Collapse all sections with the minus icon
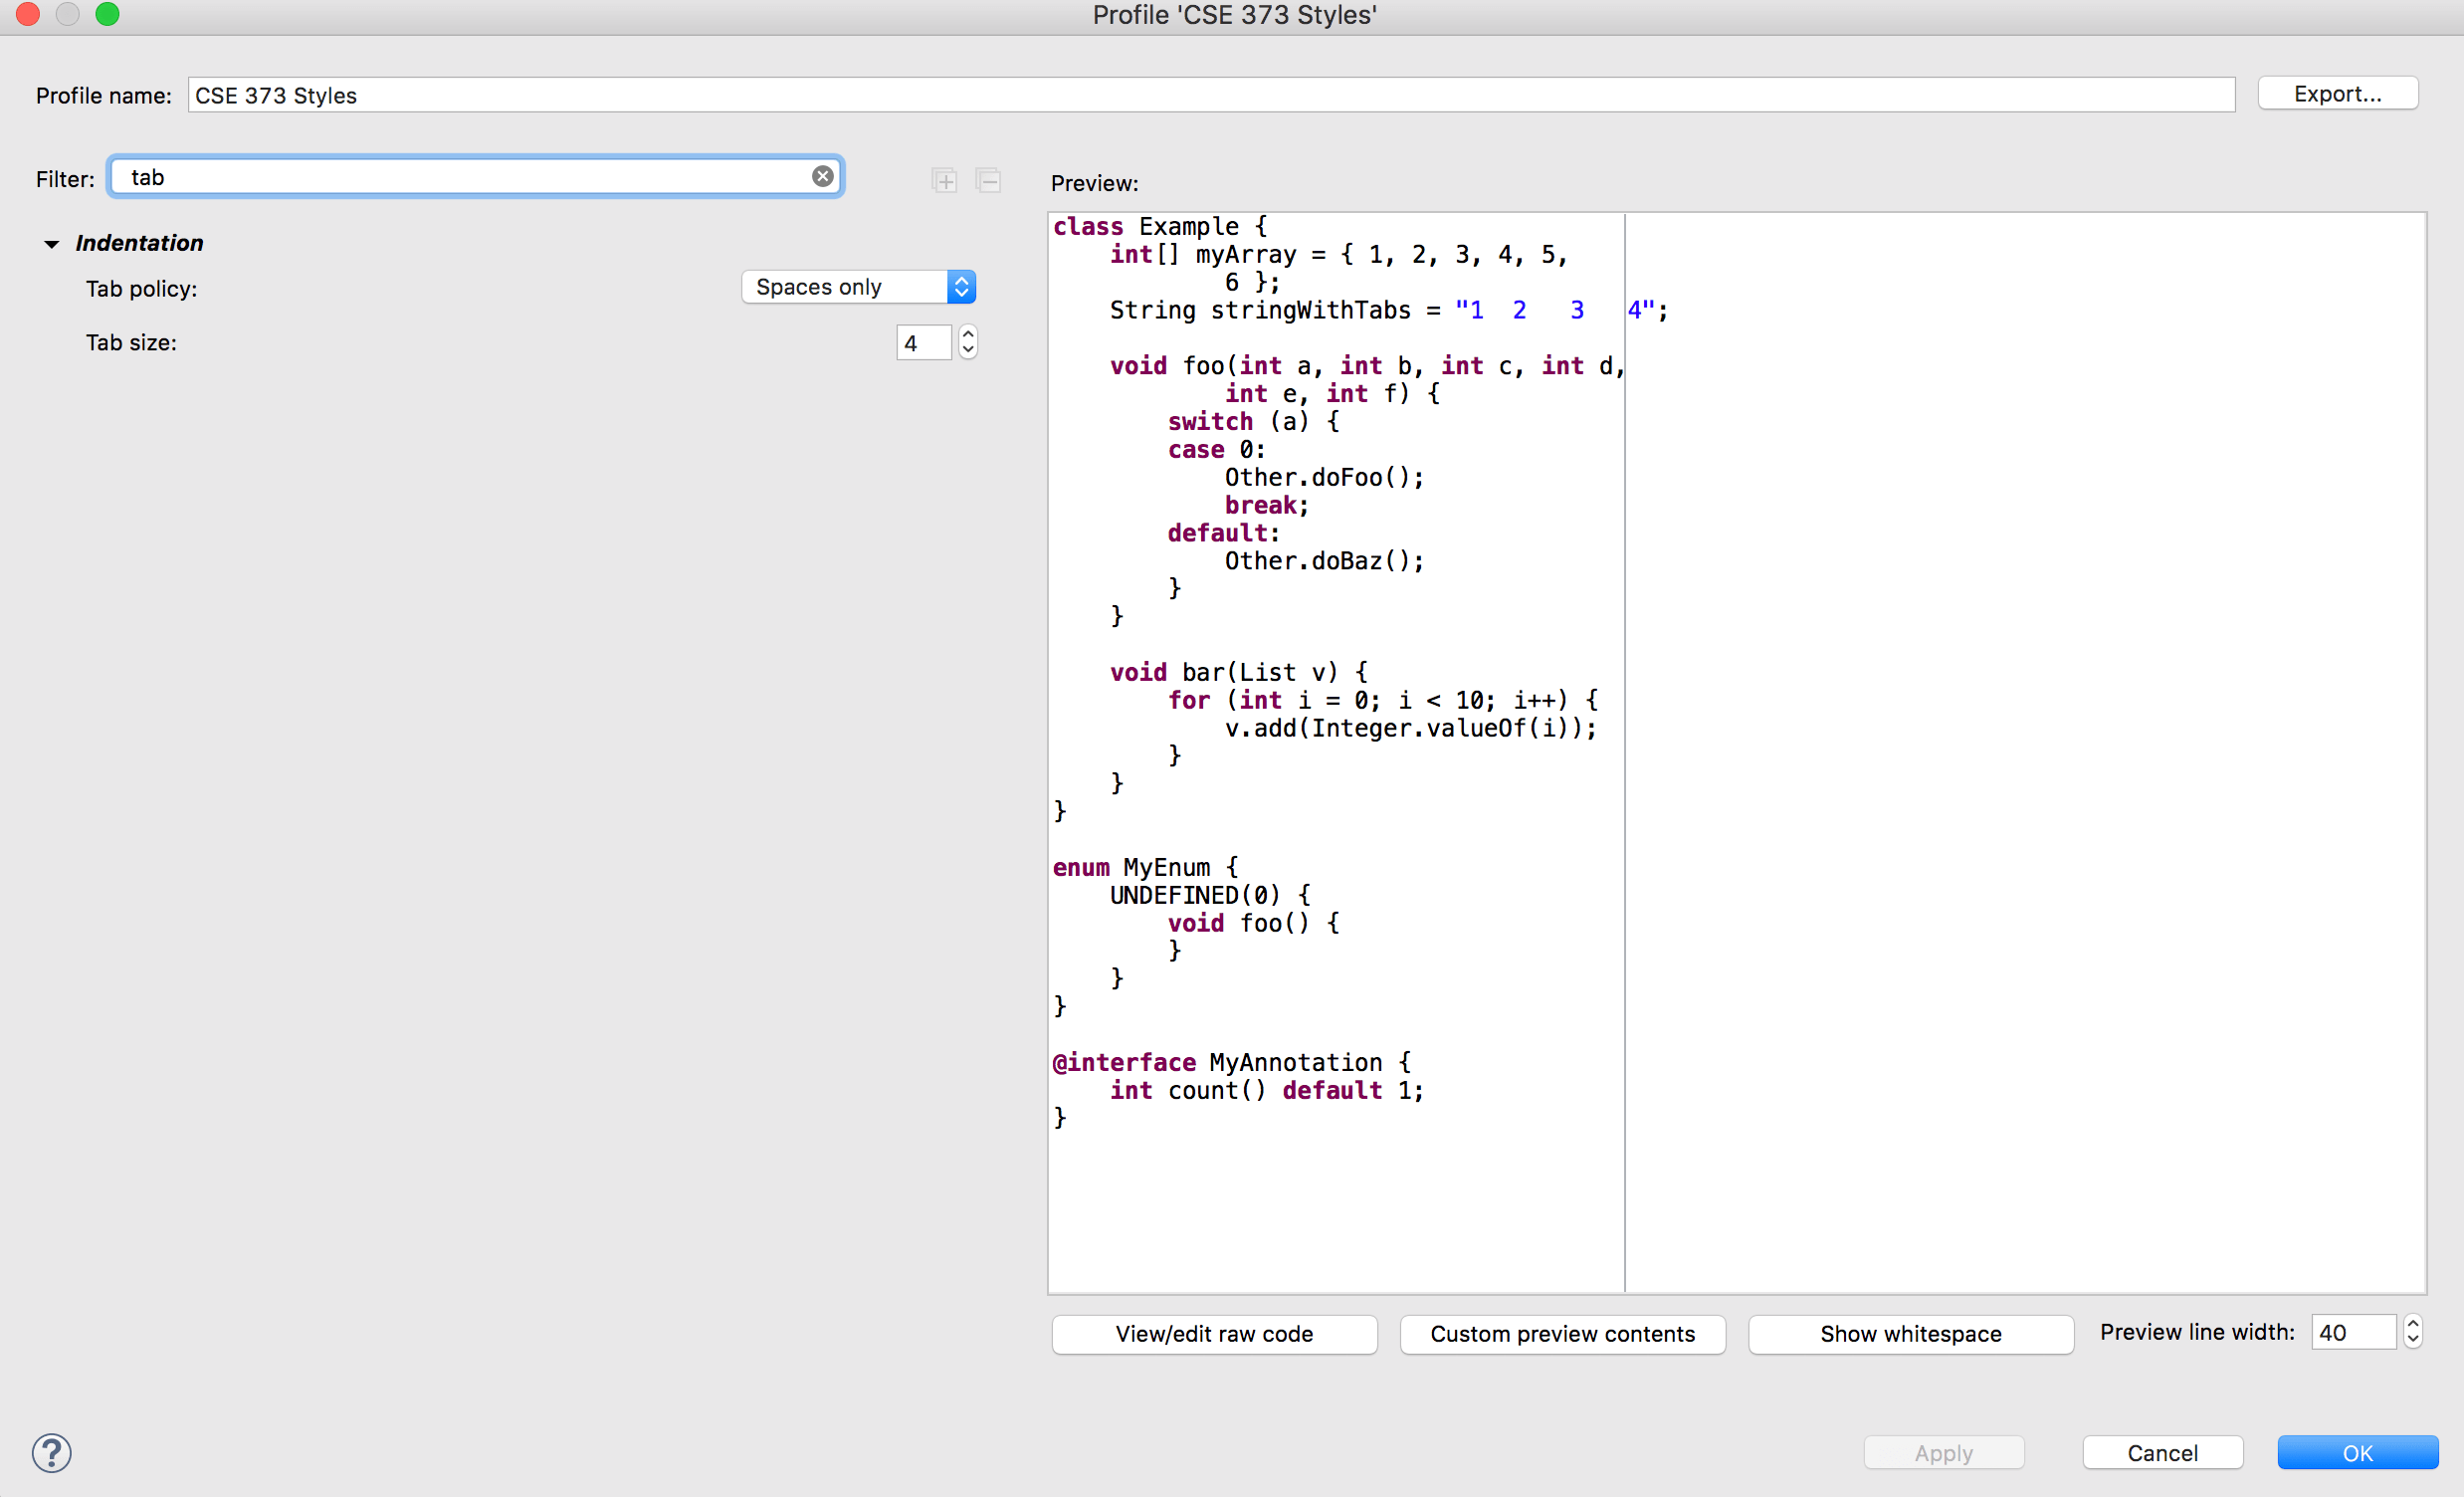 point(988,180)
